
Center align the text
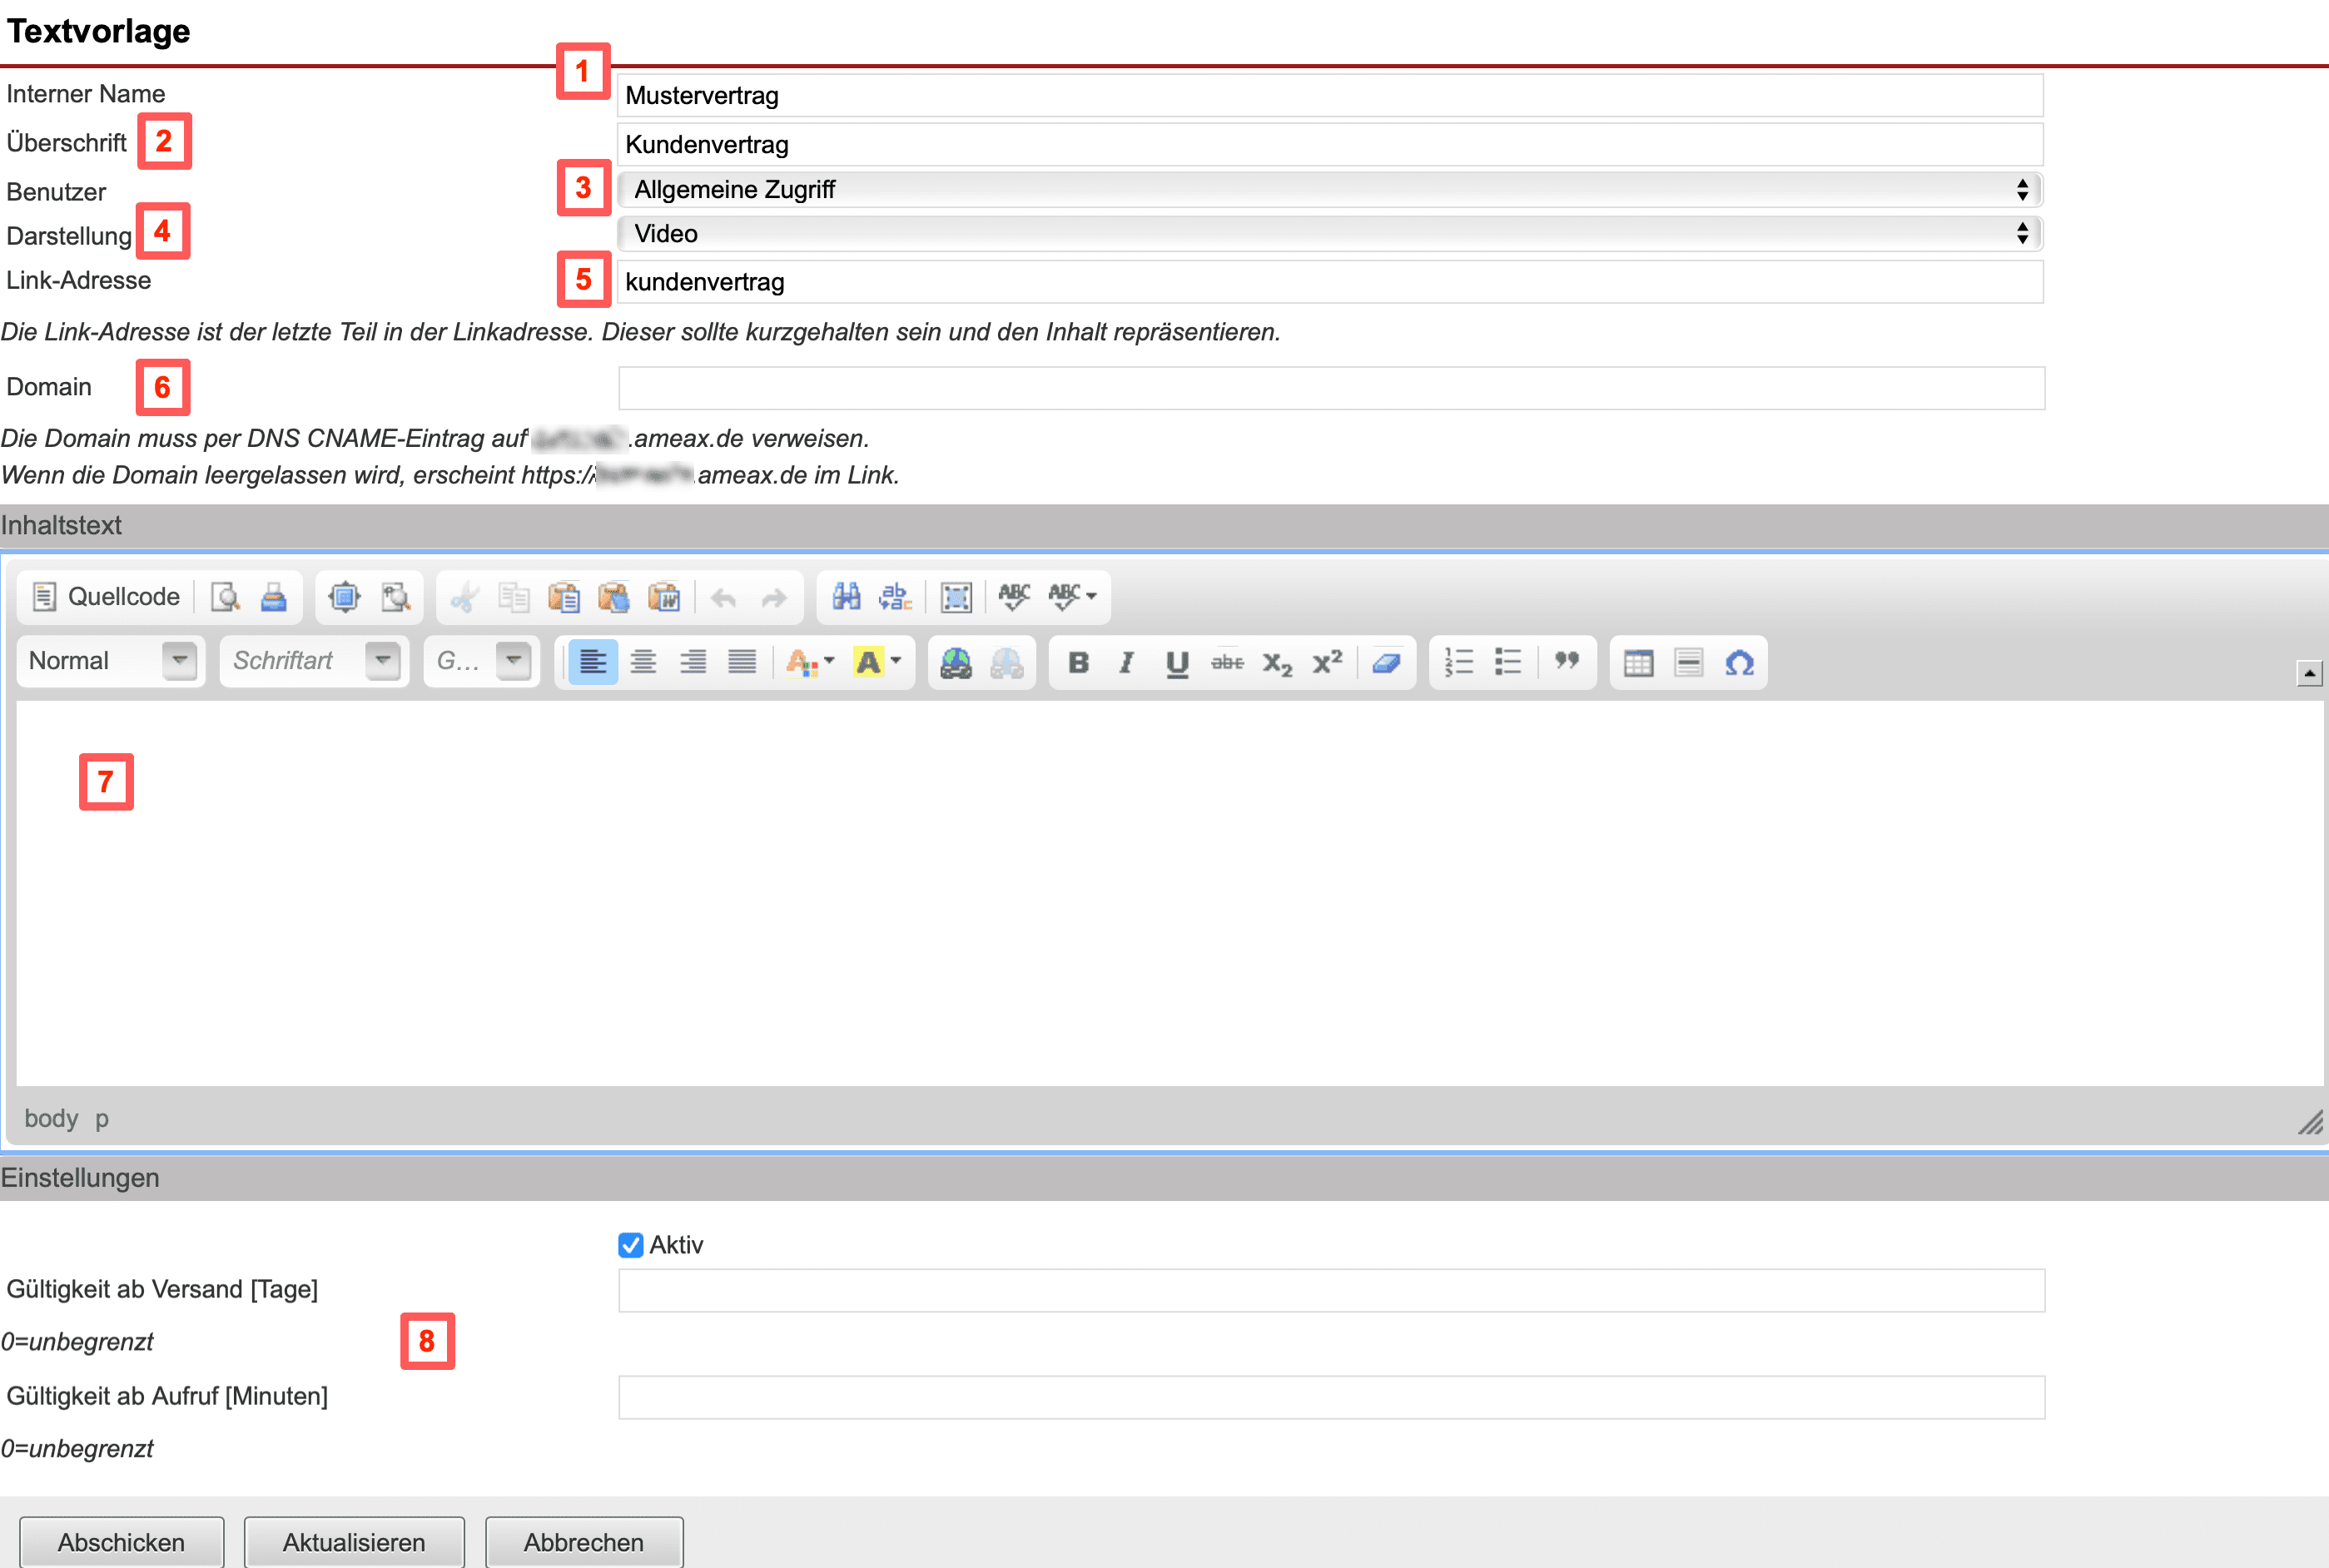click(x=643, y=662)
